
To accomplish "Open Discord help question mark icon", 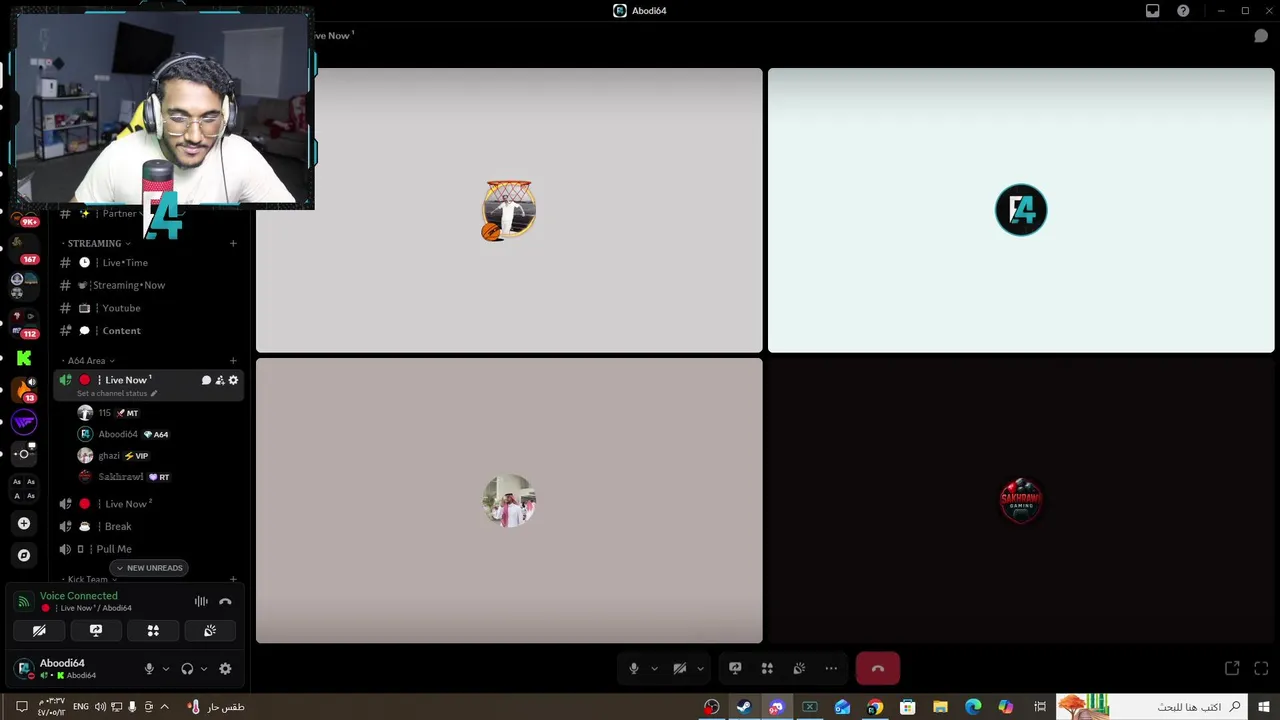I will click(x=1183, y=11).
